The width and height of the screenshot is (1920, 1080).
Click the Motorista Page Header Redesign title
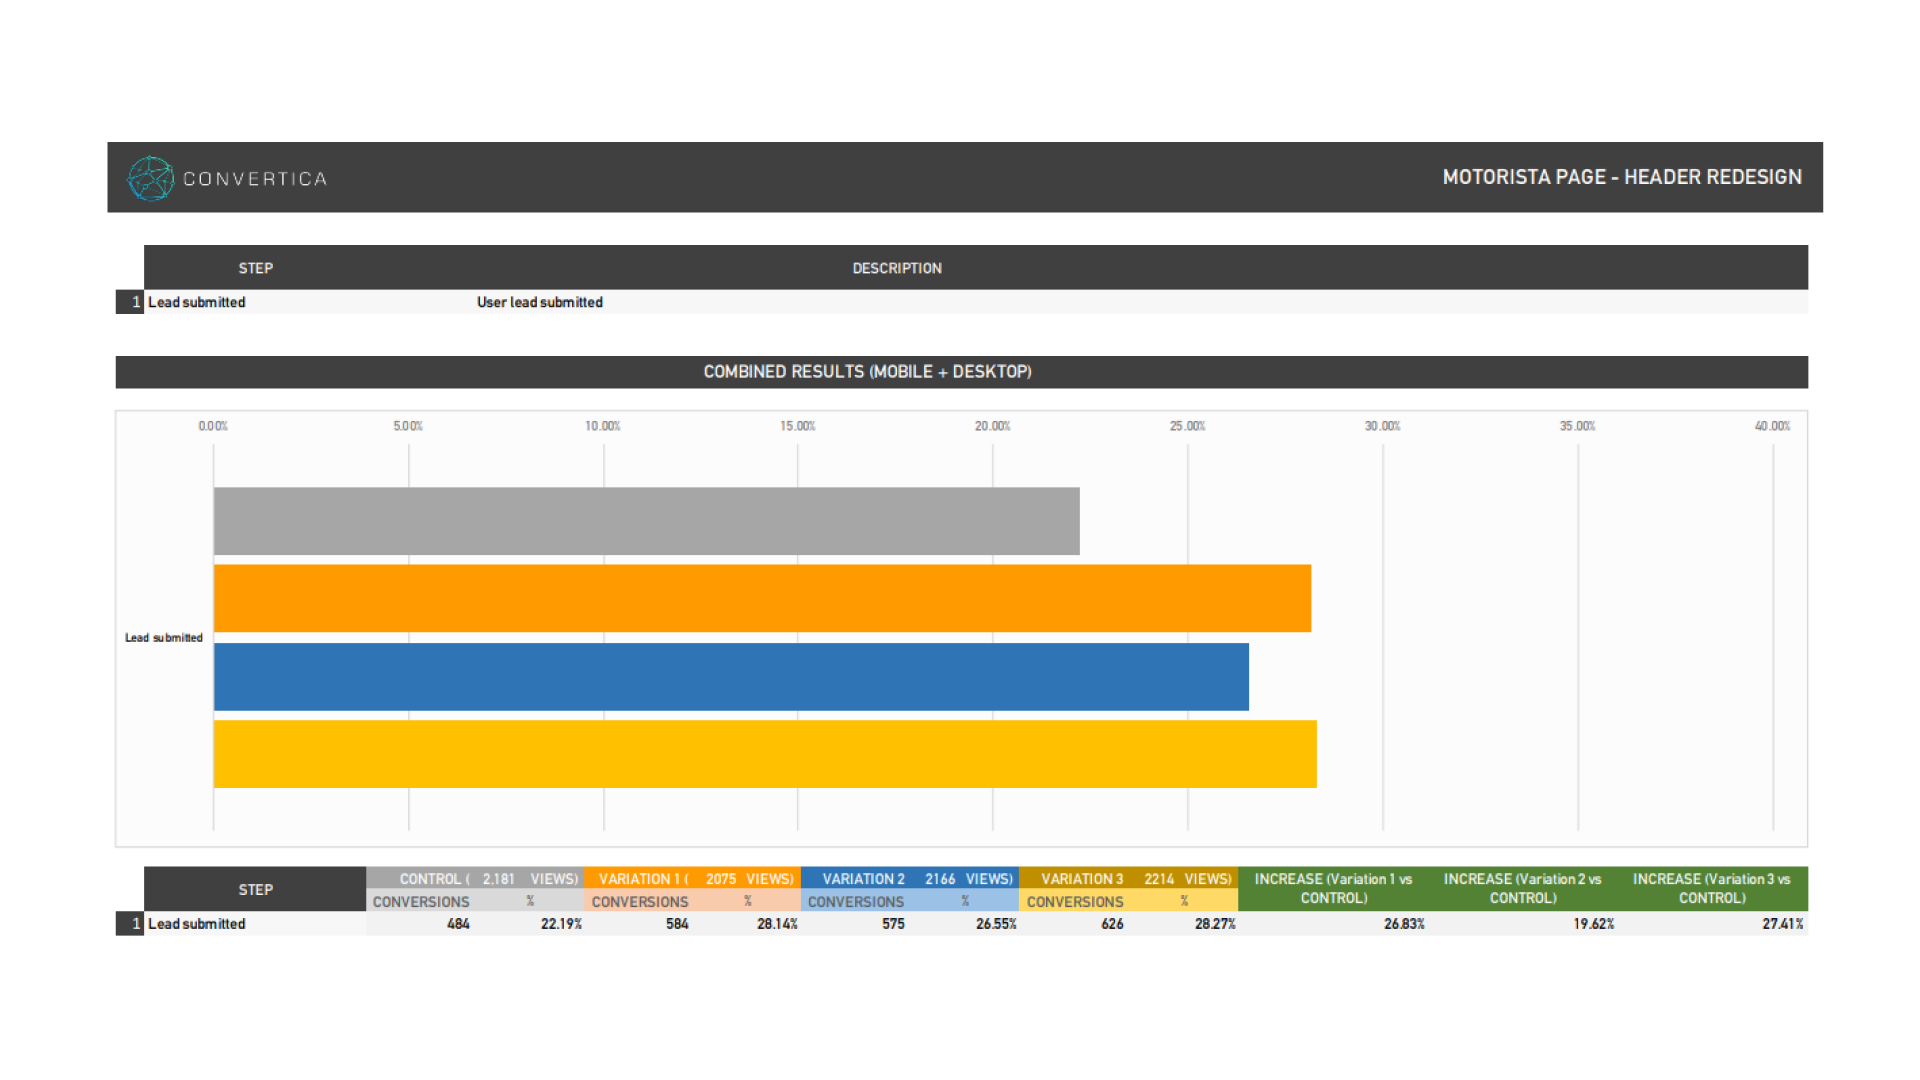1621,177
